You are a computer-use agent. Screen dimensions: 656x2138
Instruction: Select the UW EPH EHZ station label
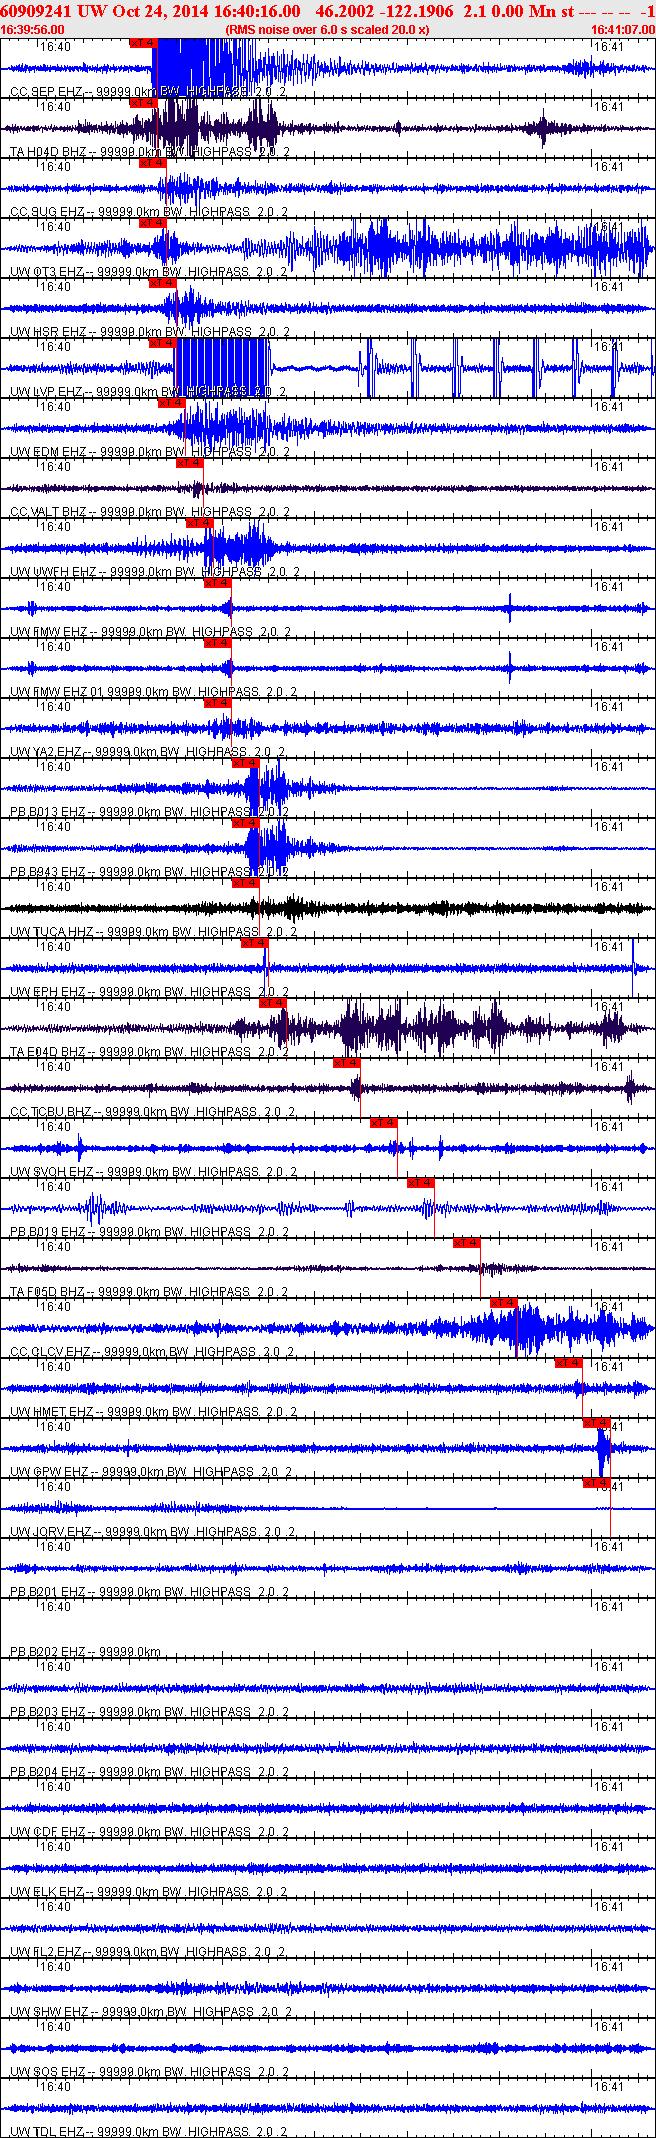click(x=150, y=992)
